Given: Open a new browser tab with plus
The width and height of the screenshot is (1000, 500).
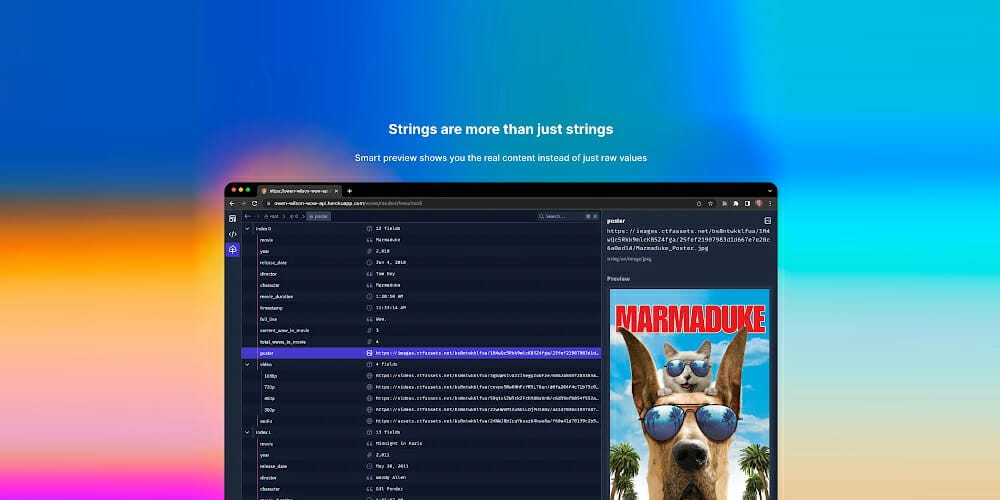Looking at the screenshot, I should tap(349, 191).
